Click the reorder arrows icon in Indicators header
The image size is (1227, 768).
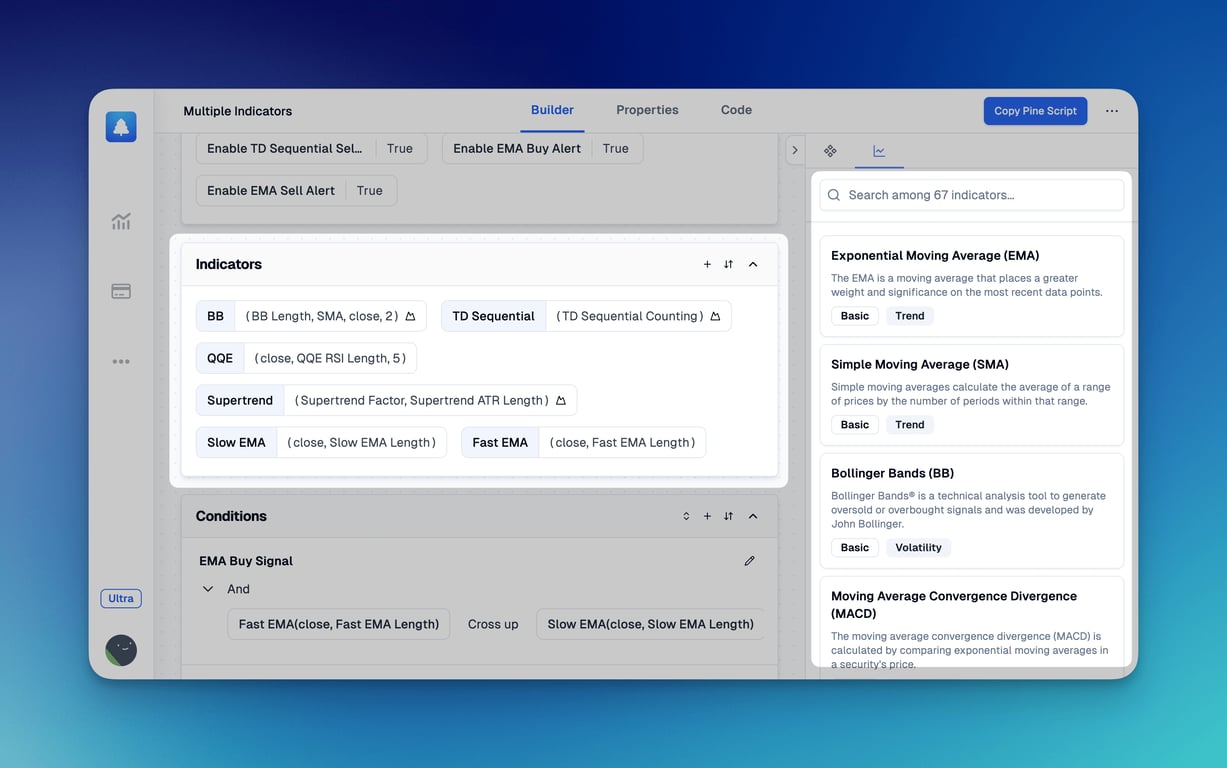pos(728,265)
